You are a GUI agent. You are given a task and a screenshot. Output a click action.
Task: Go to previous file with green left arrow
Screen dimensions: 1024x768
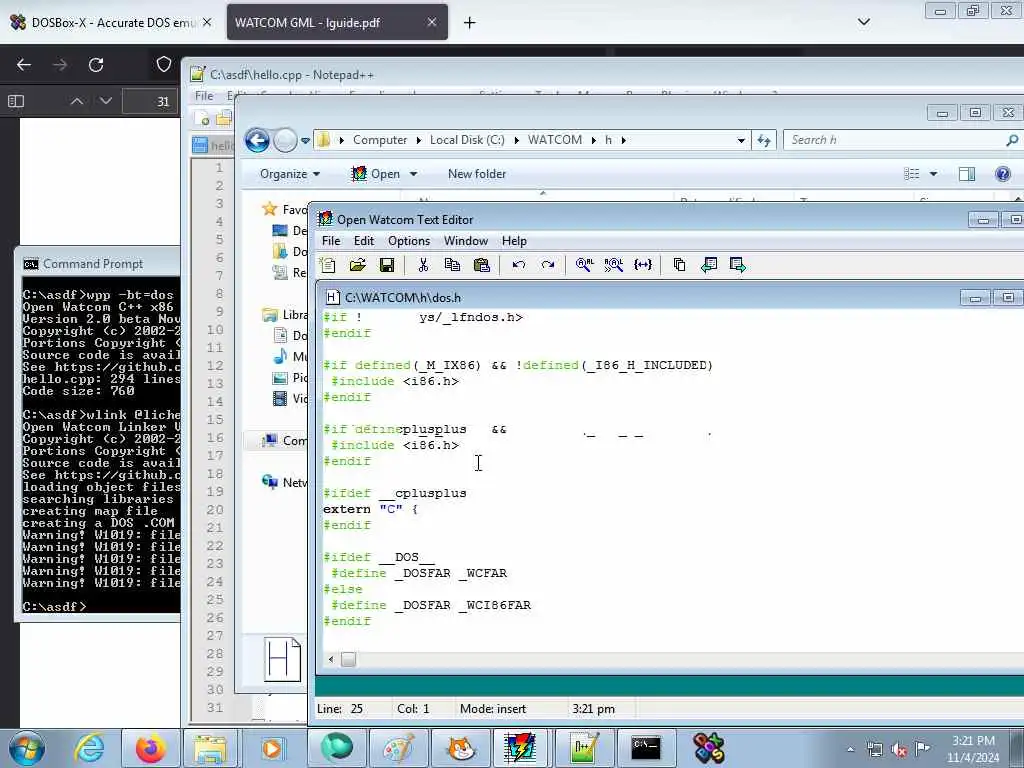(x=709, y=264)
